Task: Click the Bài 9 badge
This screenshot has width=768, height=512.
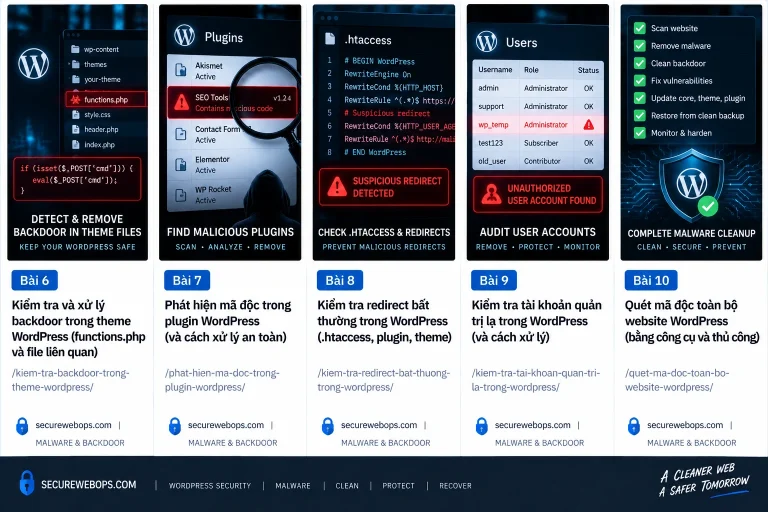Action: pos(494,280)
